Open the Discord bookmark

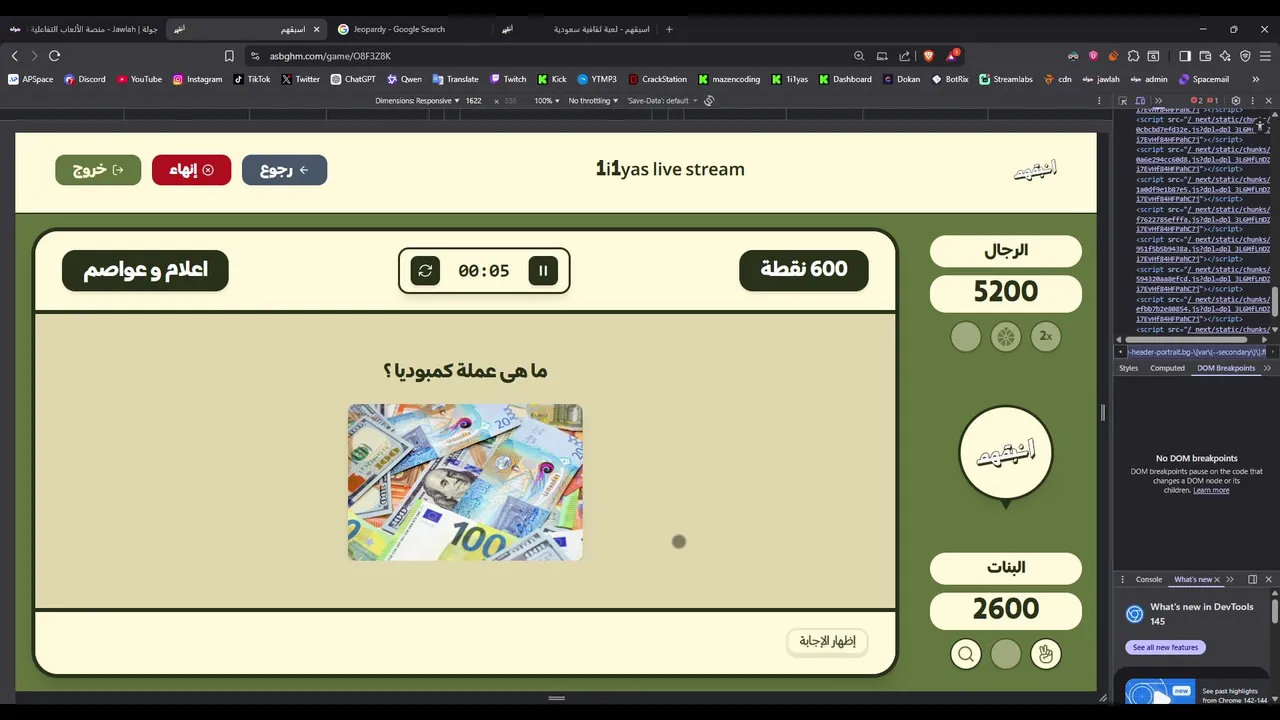coord(85,79)
